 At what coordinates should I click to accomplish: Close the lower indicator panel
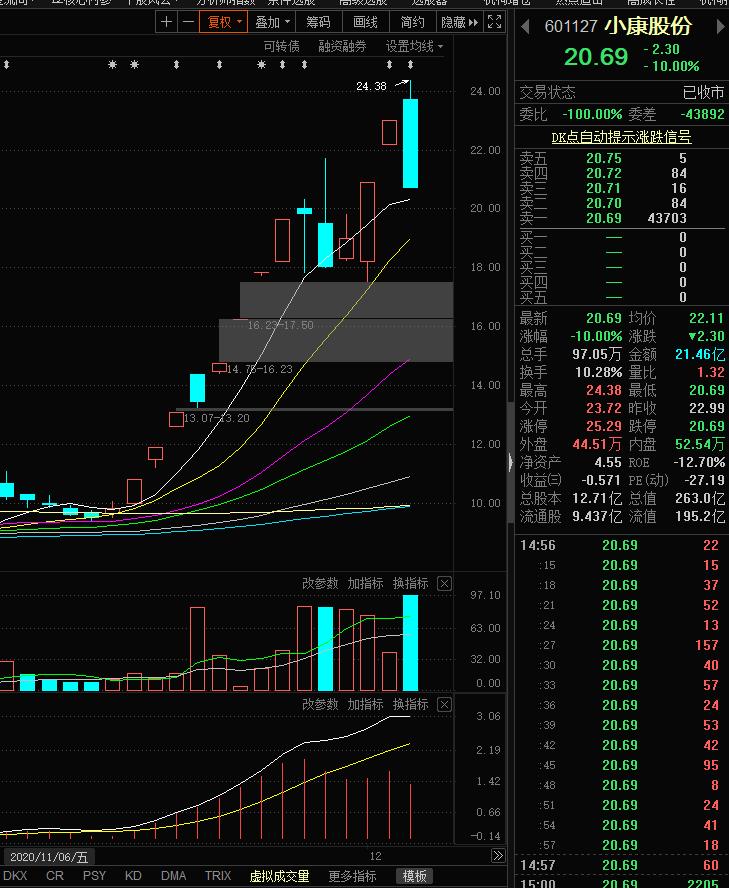(x=445, y=704)
